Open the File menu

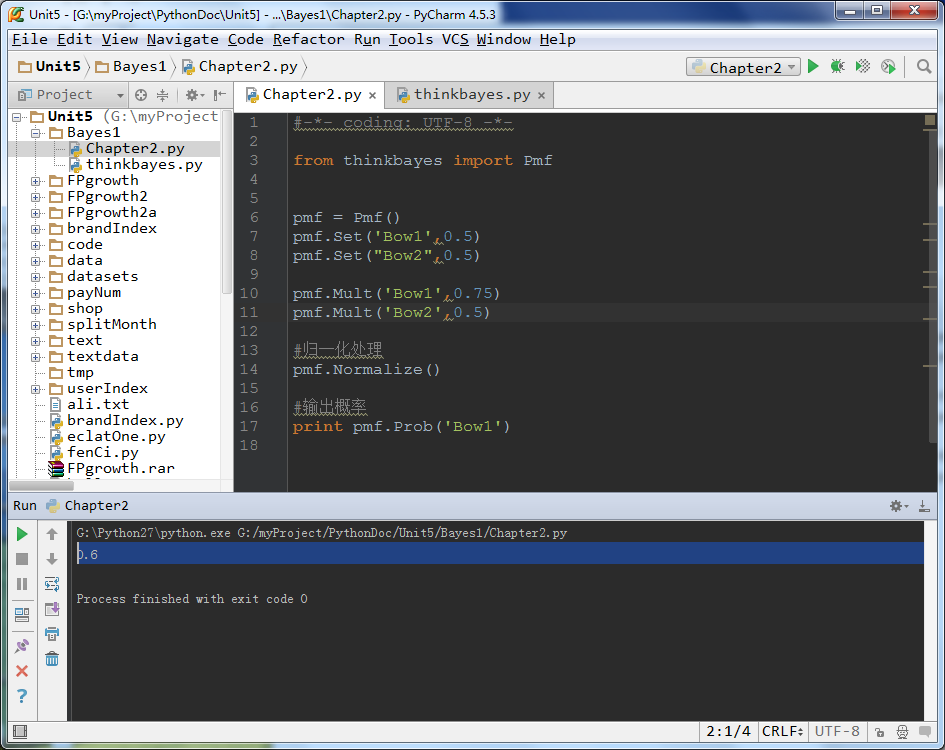pos(30,39)
